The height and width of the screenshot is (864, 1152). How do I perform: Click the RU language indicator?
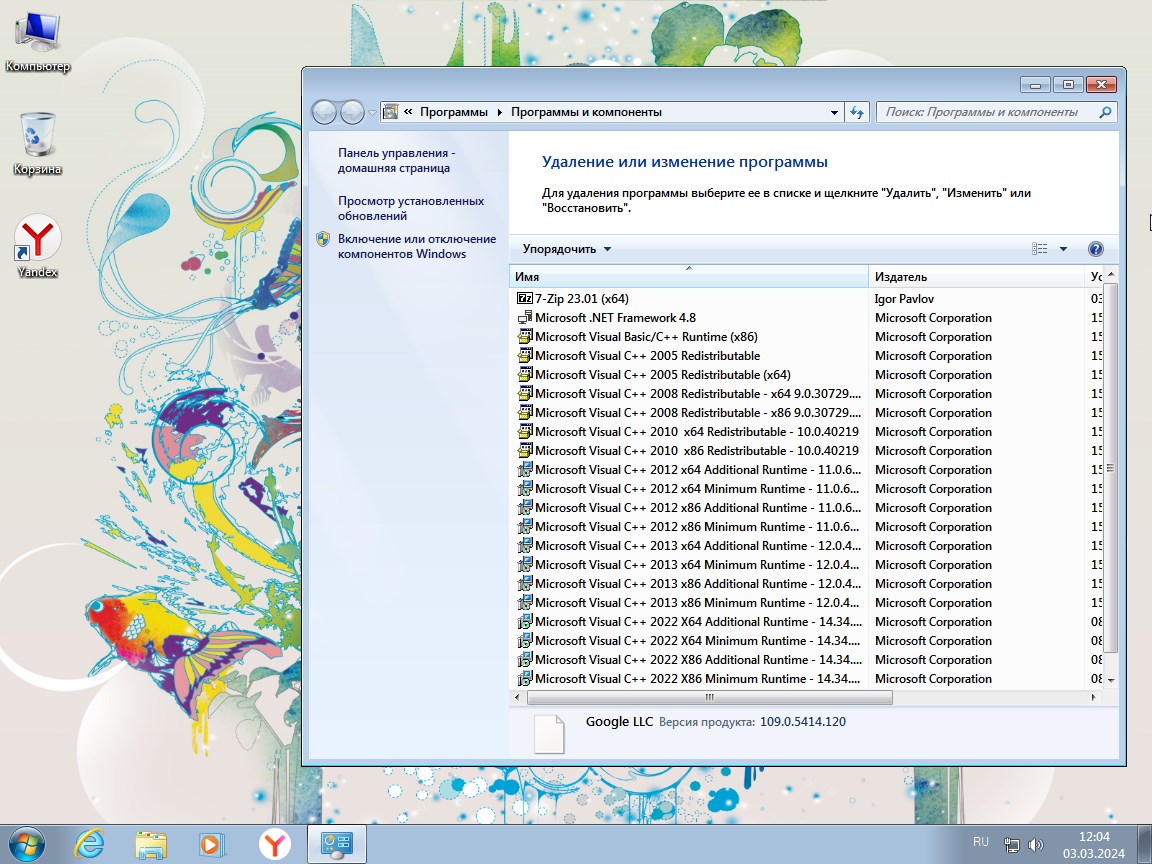point(980,842)
